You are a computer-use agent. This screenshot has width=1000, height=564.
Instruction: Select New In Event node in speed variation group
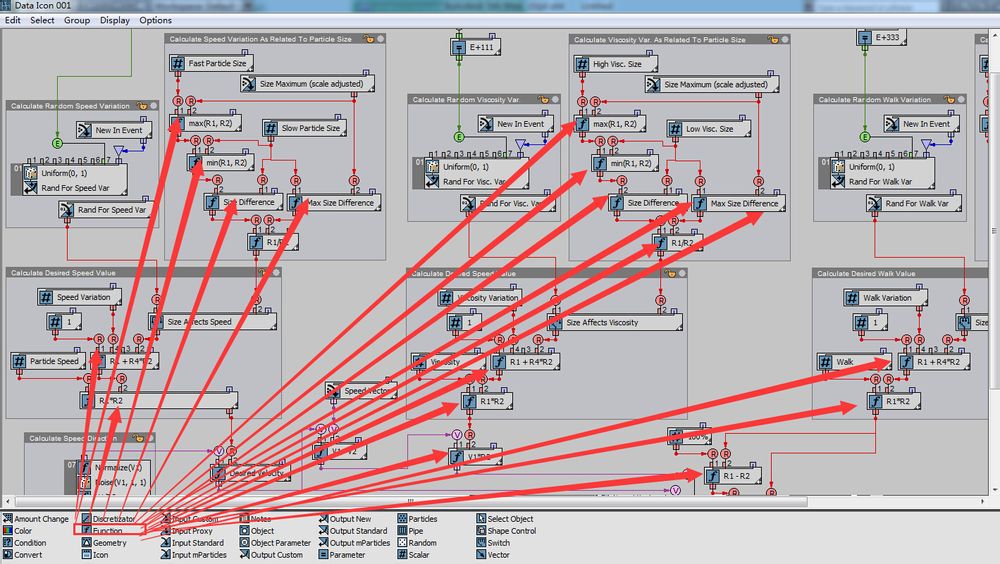tap(114, 130)
